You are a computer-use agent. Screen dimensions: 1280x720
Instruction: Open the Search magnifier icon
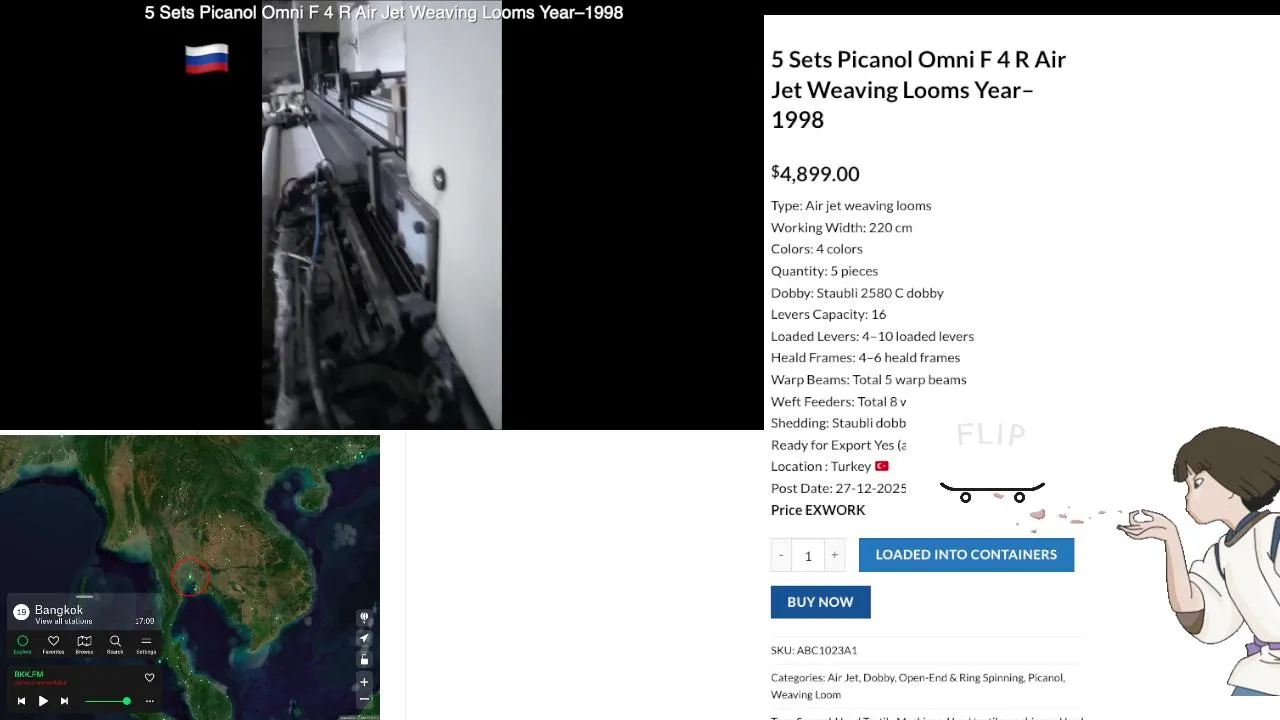tap(115, 644)
